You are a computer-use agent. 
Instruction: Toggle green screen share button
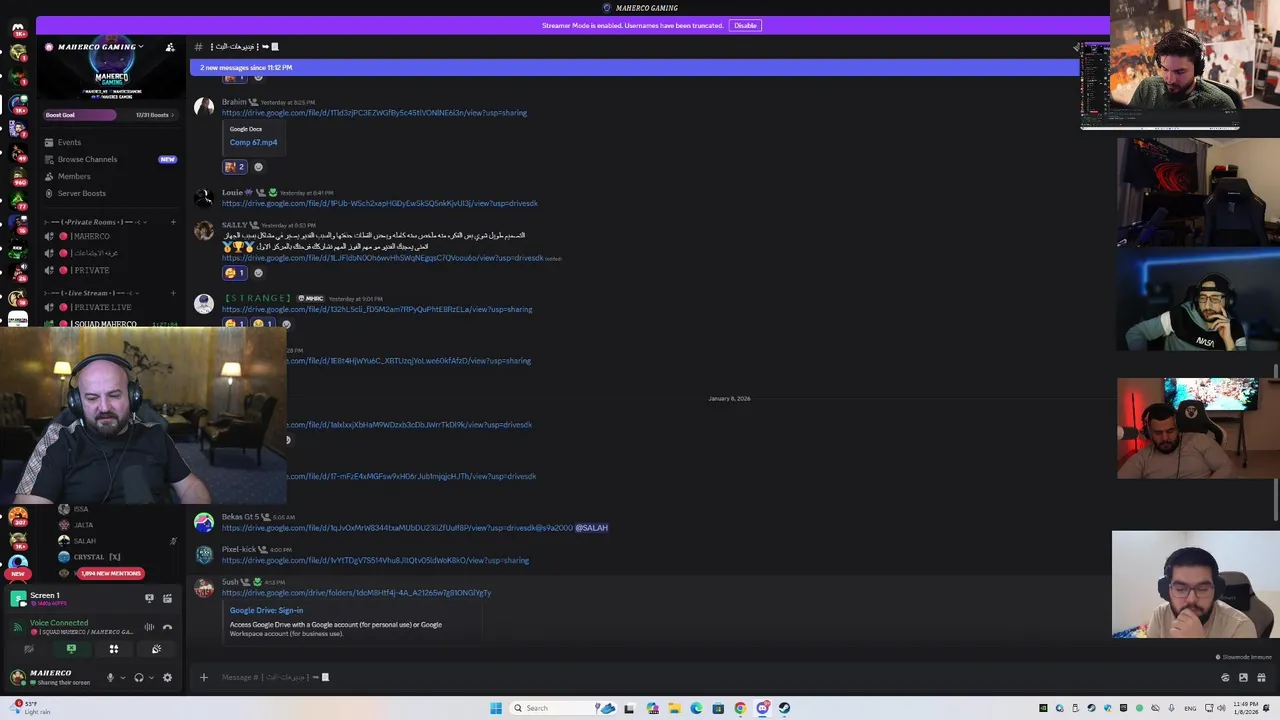pos(71,649)
